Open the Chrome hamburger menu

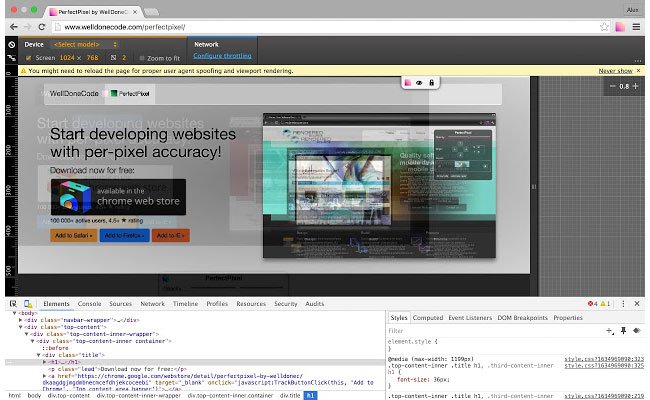coord(636,27)
